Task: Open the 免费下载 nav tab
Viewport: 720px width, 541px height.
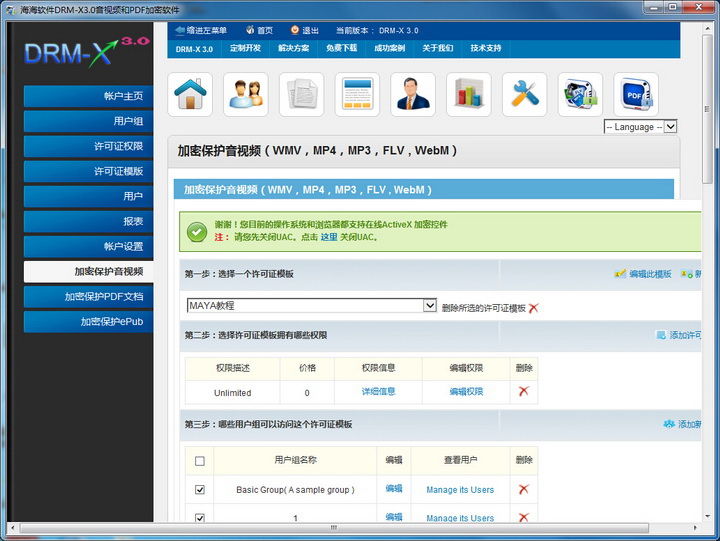Action: (x=342, y=48)
